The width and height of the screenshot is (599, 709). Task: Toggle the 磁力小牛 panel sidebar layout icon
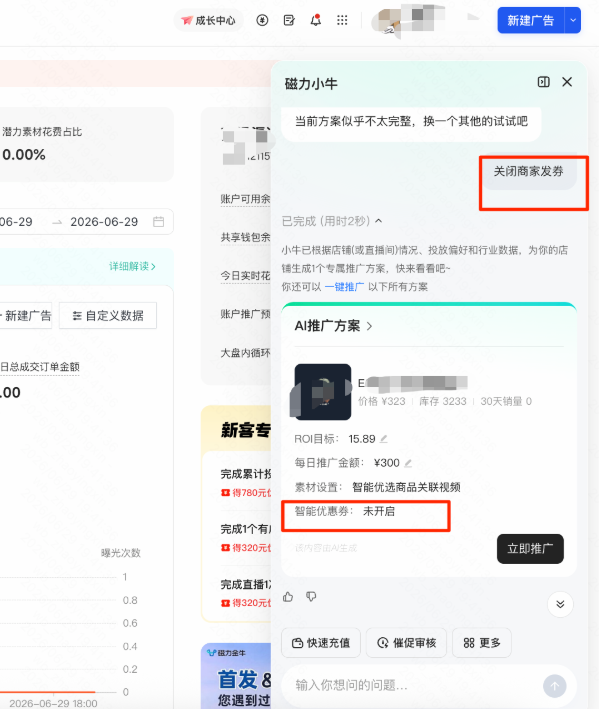(x=543, y=82)
